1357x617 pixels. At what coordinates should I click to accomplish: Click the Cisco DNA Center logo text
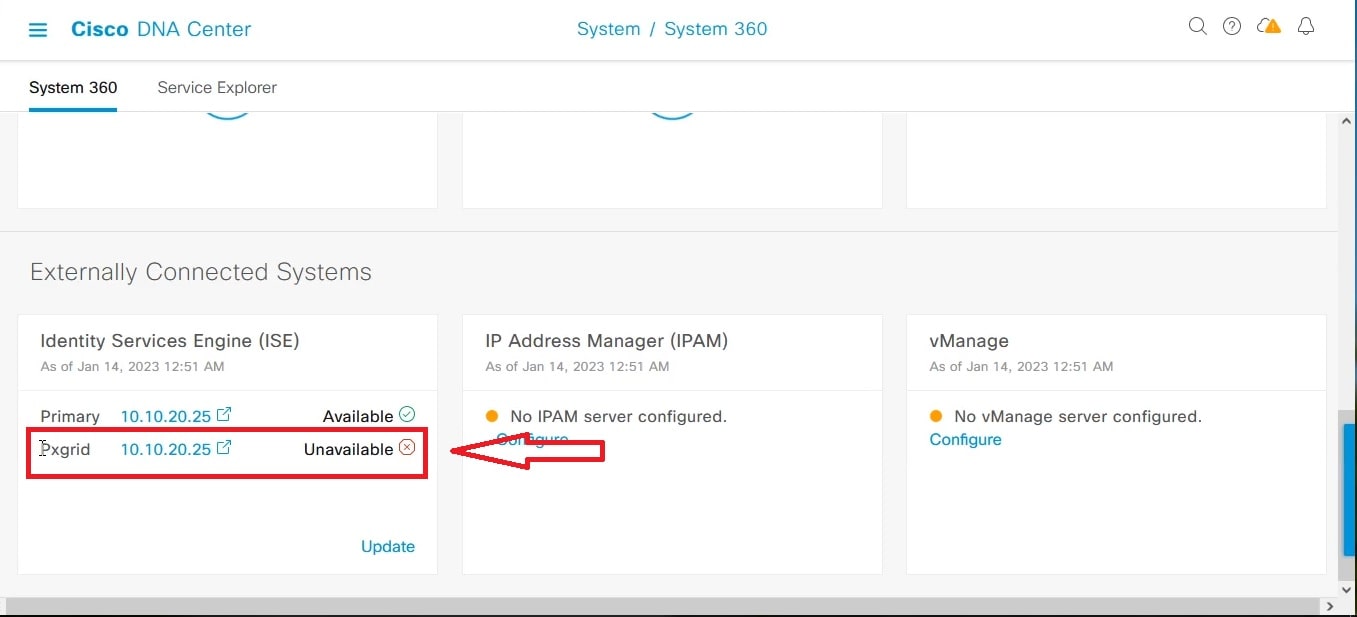(161, 29)
